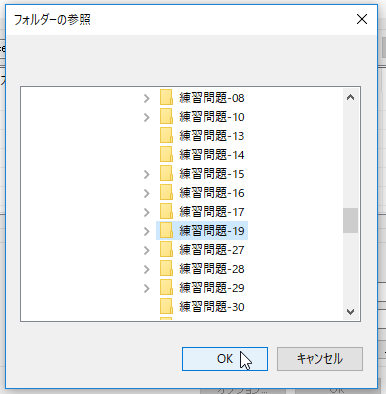The image size is (386, 394).
Task: Click the 練習問題-27 folder icon
Action: click(x=166, y=250)
